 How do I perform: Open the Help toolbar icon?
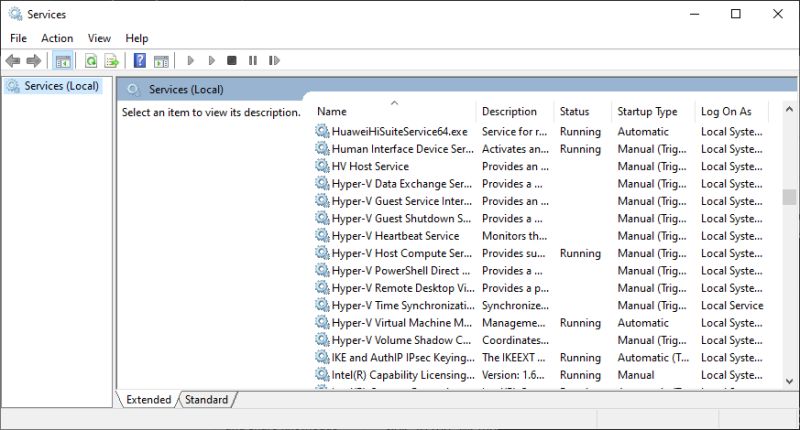click(140, 61)
